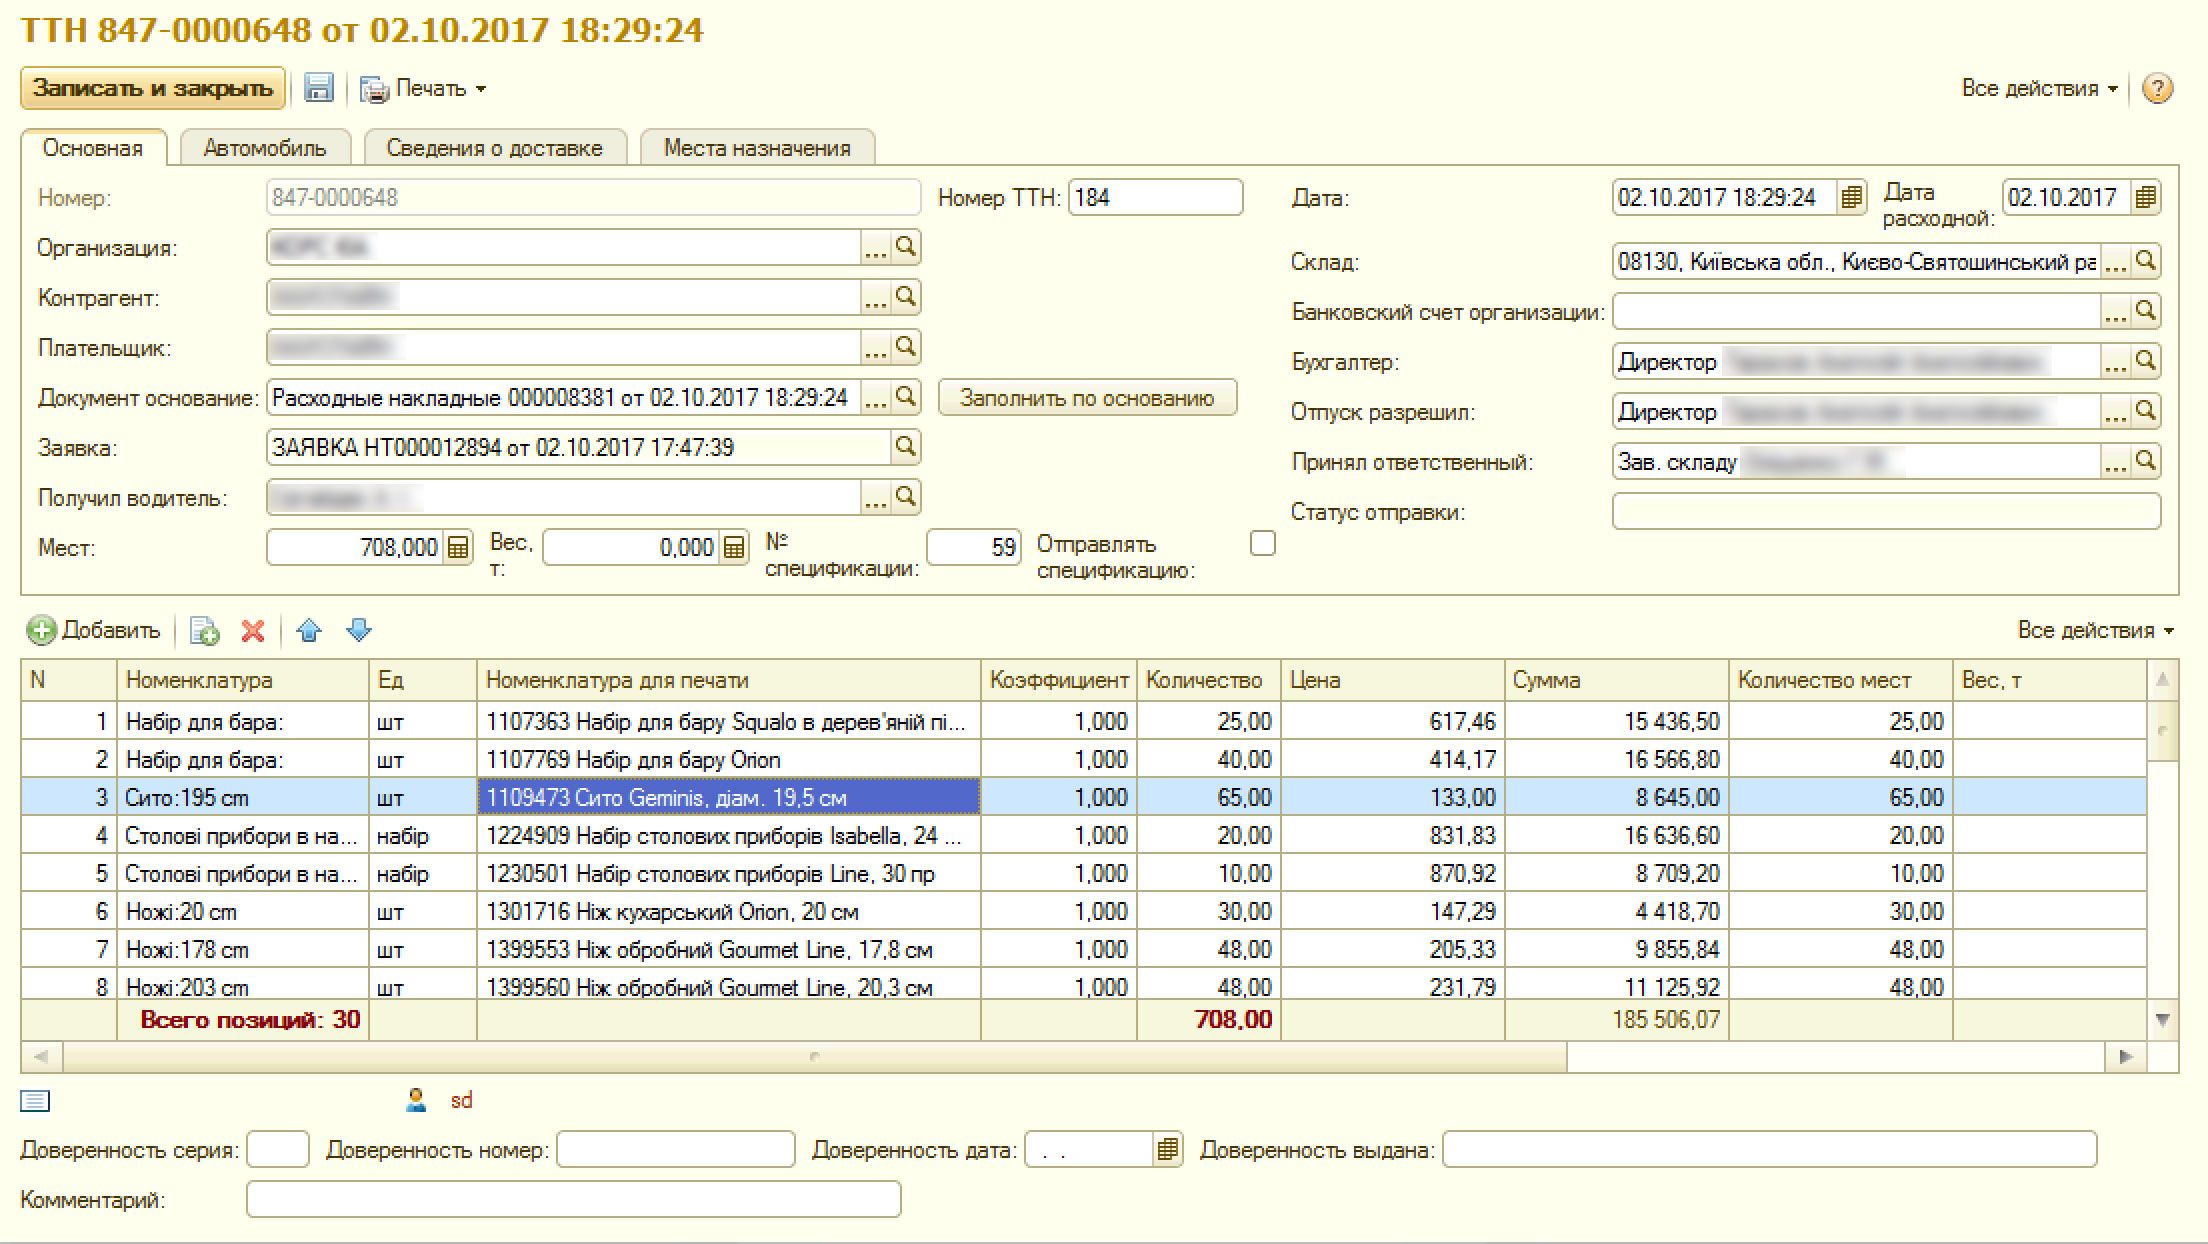
Task: Open calendar picker for Дата field
Action: point(1851,197)
